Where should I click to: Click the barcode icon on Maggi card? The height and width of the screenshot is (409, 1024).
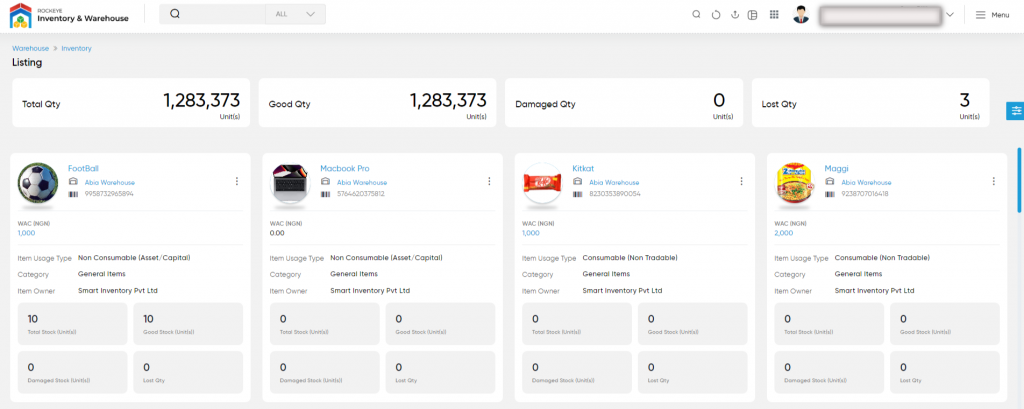[829, 194]
